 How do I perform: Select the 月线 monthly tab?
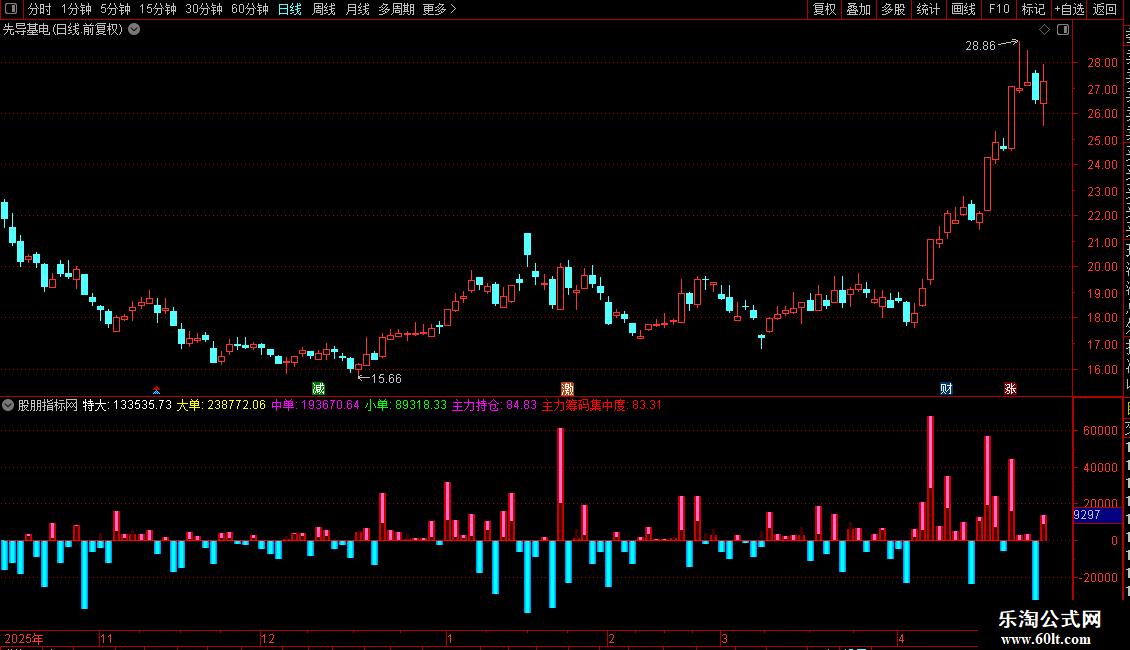357,9
